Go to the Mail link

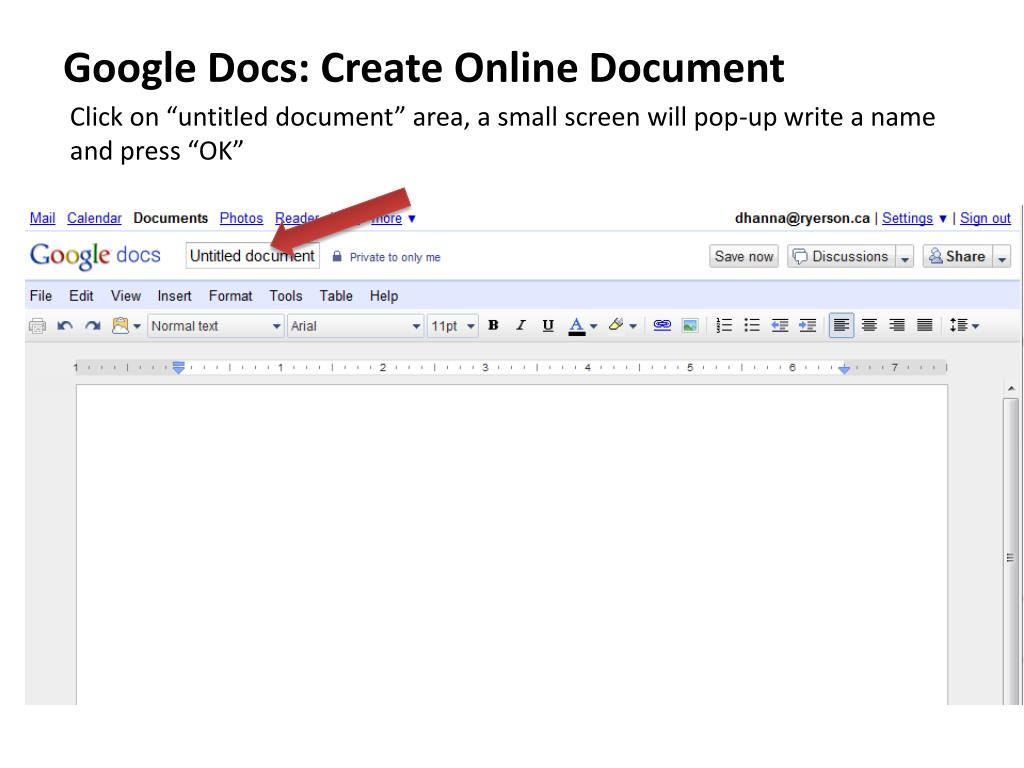42,218
